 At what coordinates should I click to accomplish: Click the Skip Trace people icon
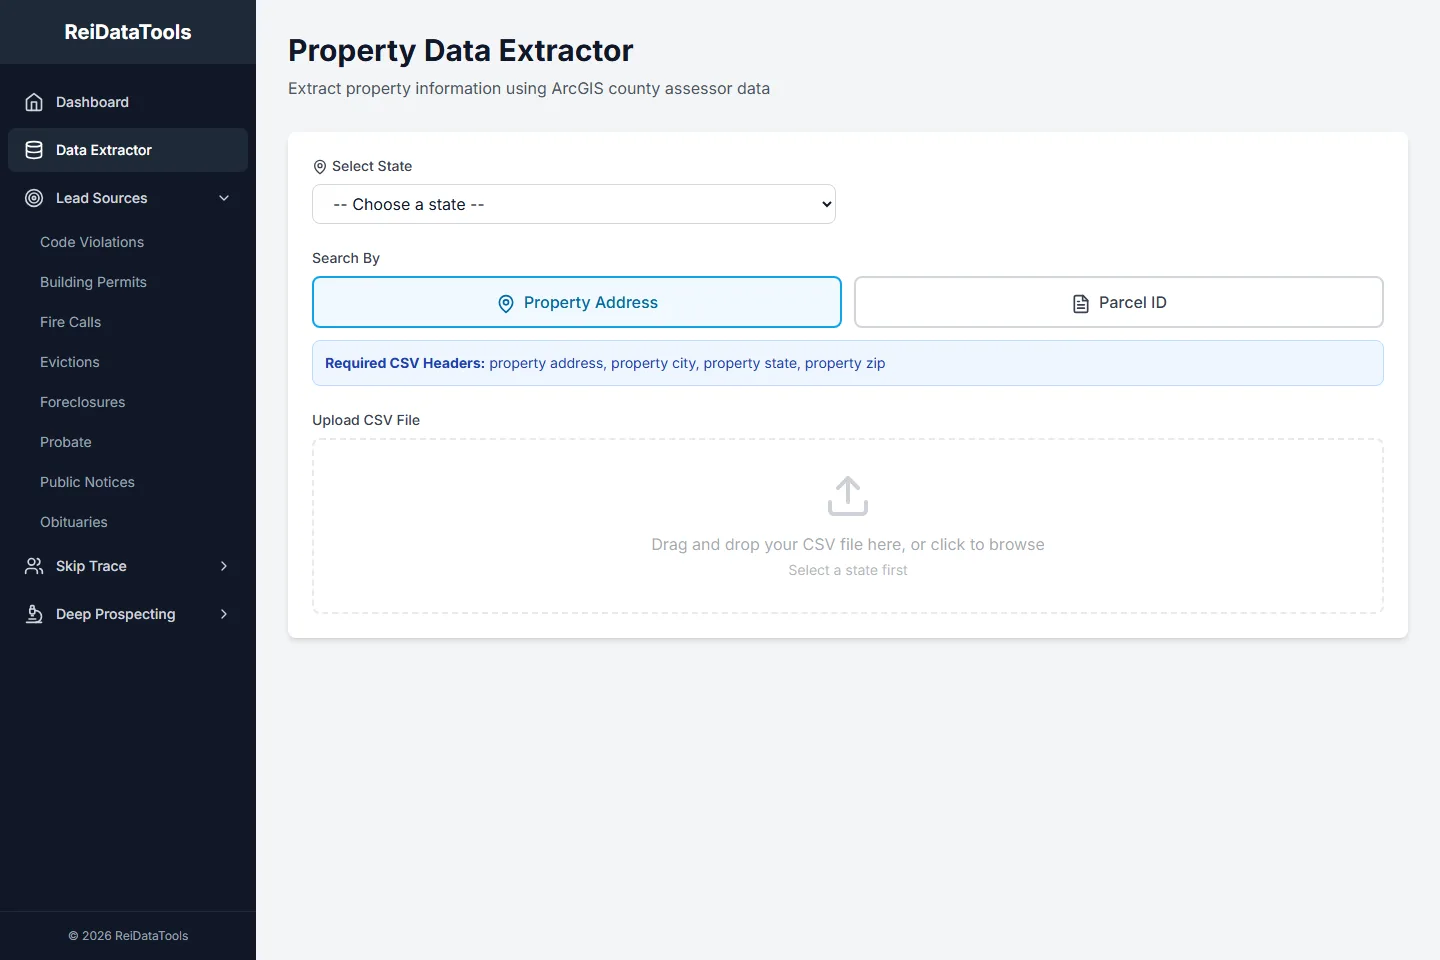pyautogui.click(x=34, y=566)
